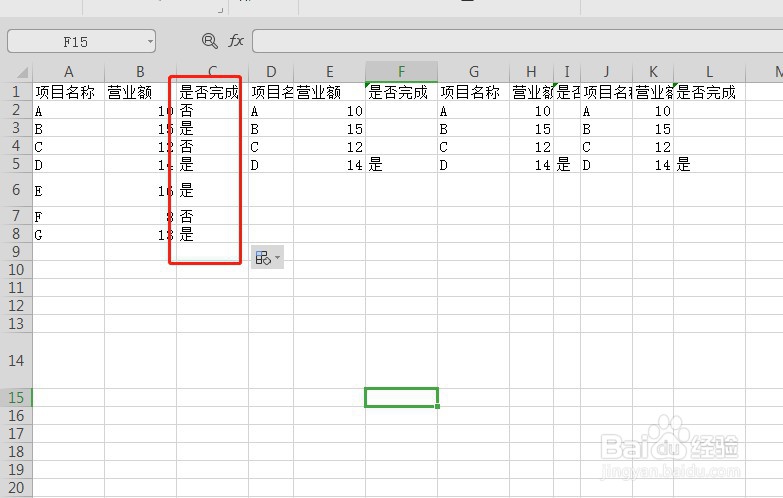Click the select-all corner triangle
The width and height of the screenshot is (783, 498).
[x=22, y=73]
